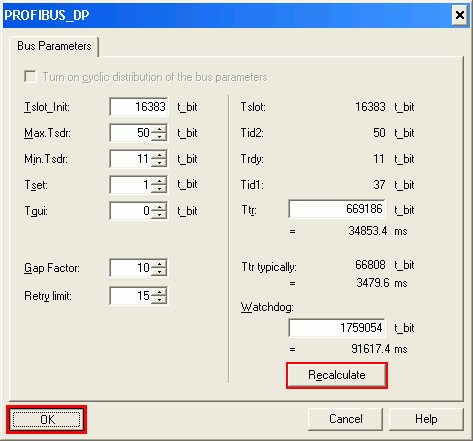This screenshot has width=473, height=441.
Task: Decrease Min.Tsdr with the down arrow
Action: point(159,163)
